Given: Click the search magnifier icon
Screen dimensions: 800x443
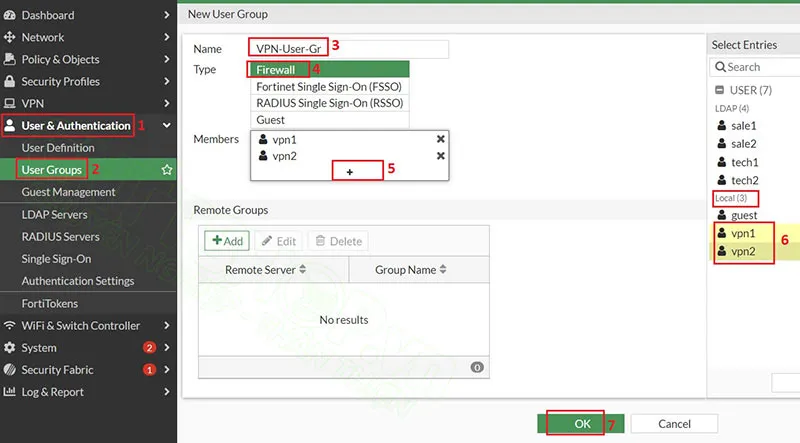Looking at the screenshot, I should coord(720,67).
